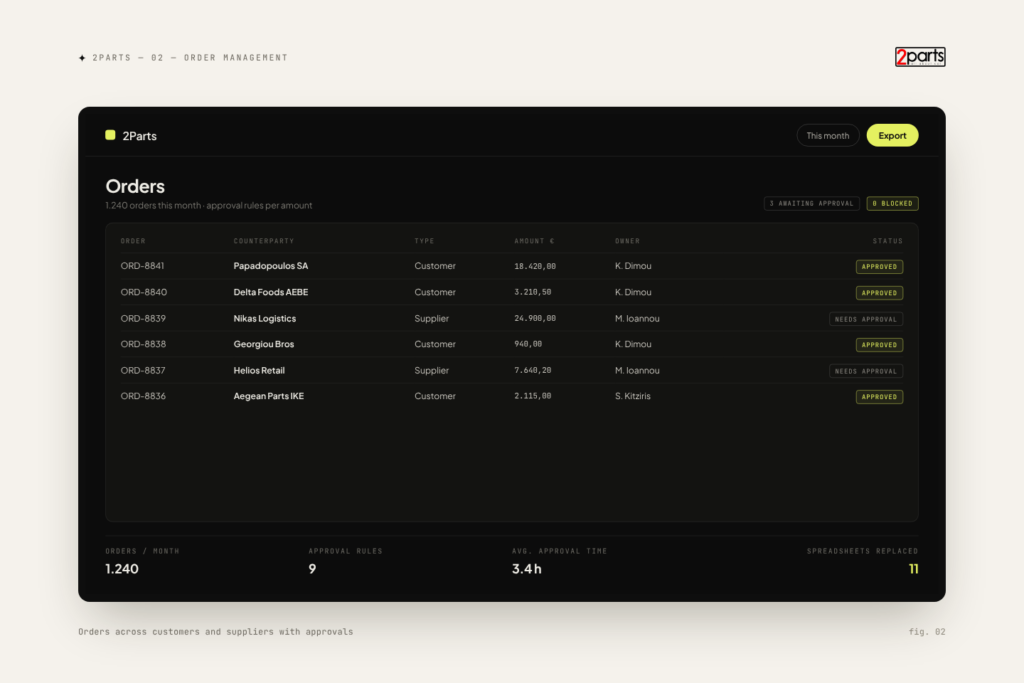Click the Spreadsheets Replaced value 11

pos(913,569)
